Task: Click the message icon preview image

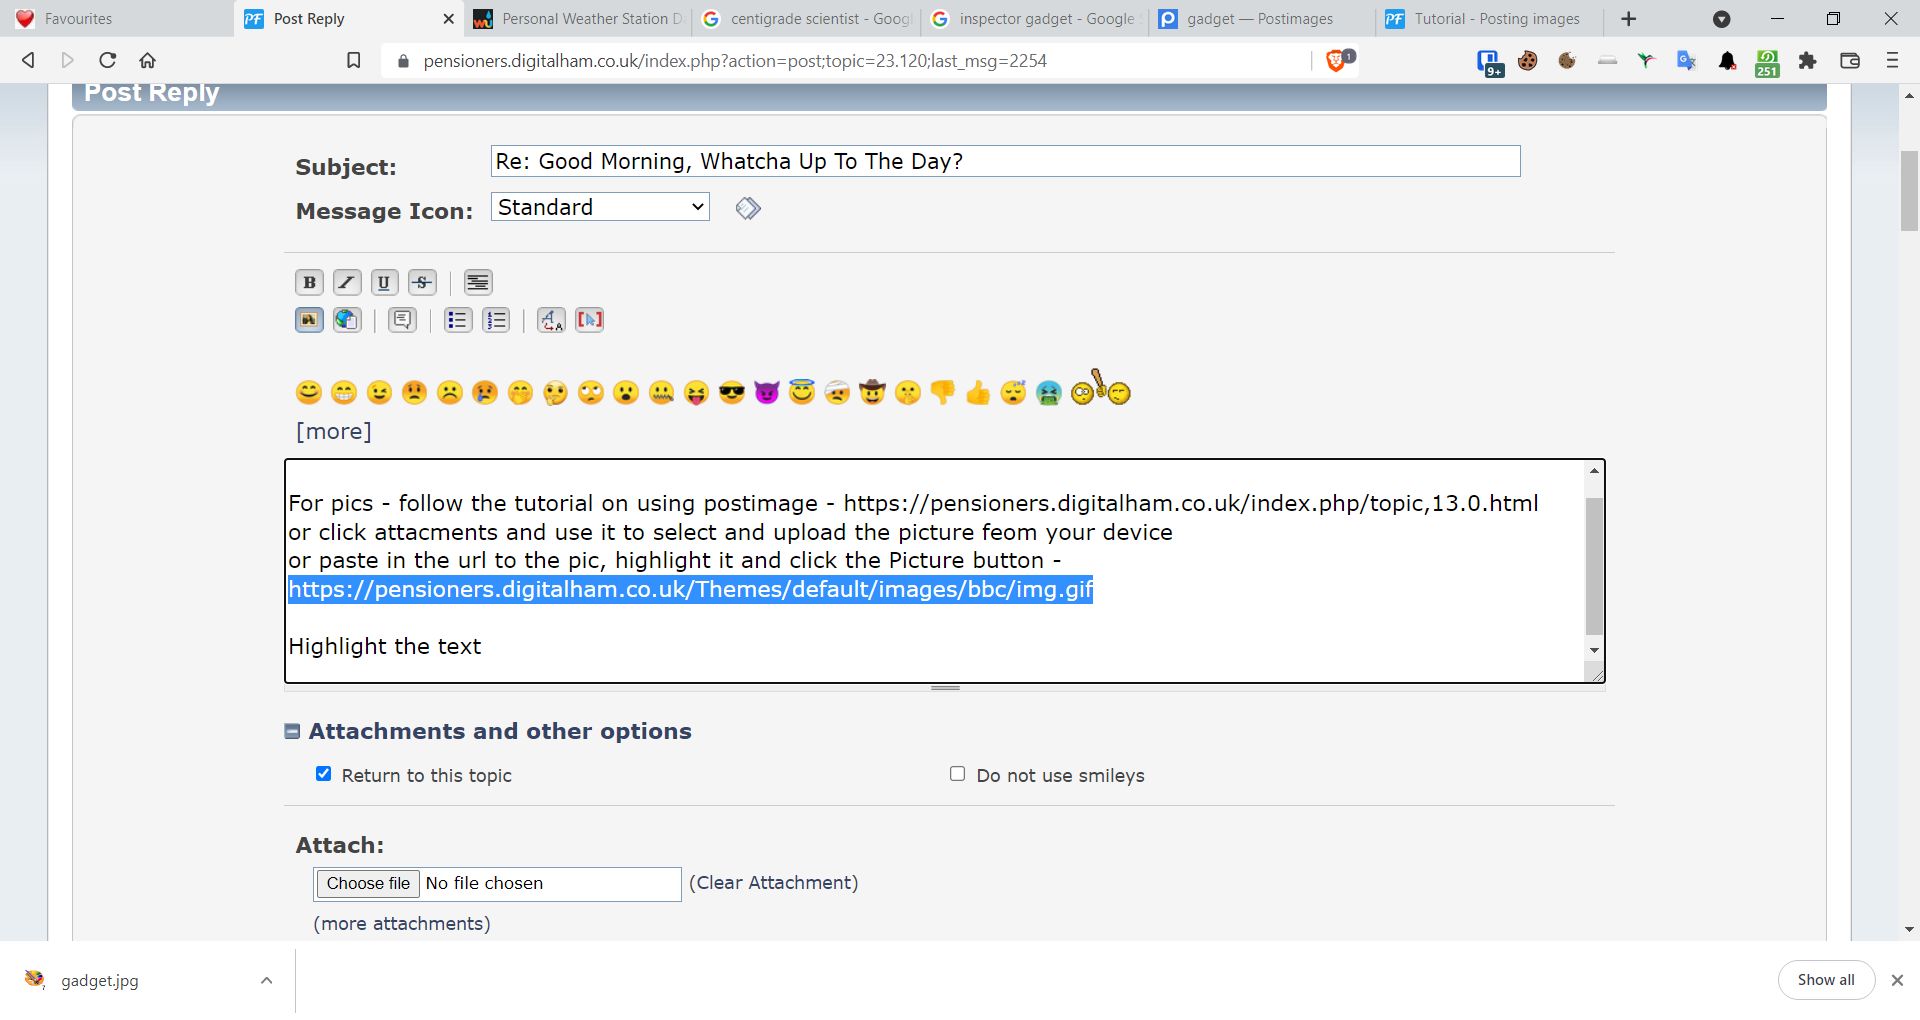Action: tap(748, 208)
